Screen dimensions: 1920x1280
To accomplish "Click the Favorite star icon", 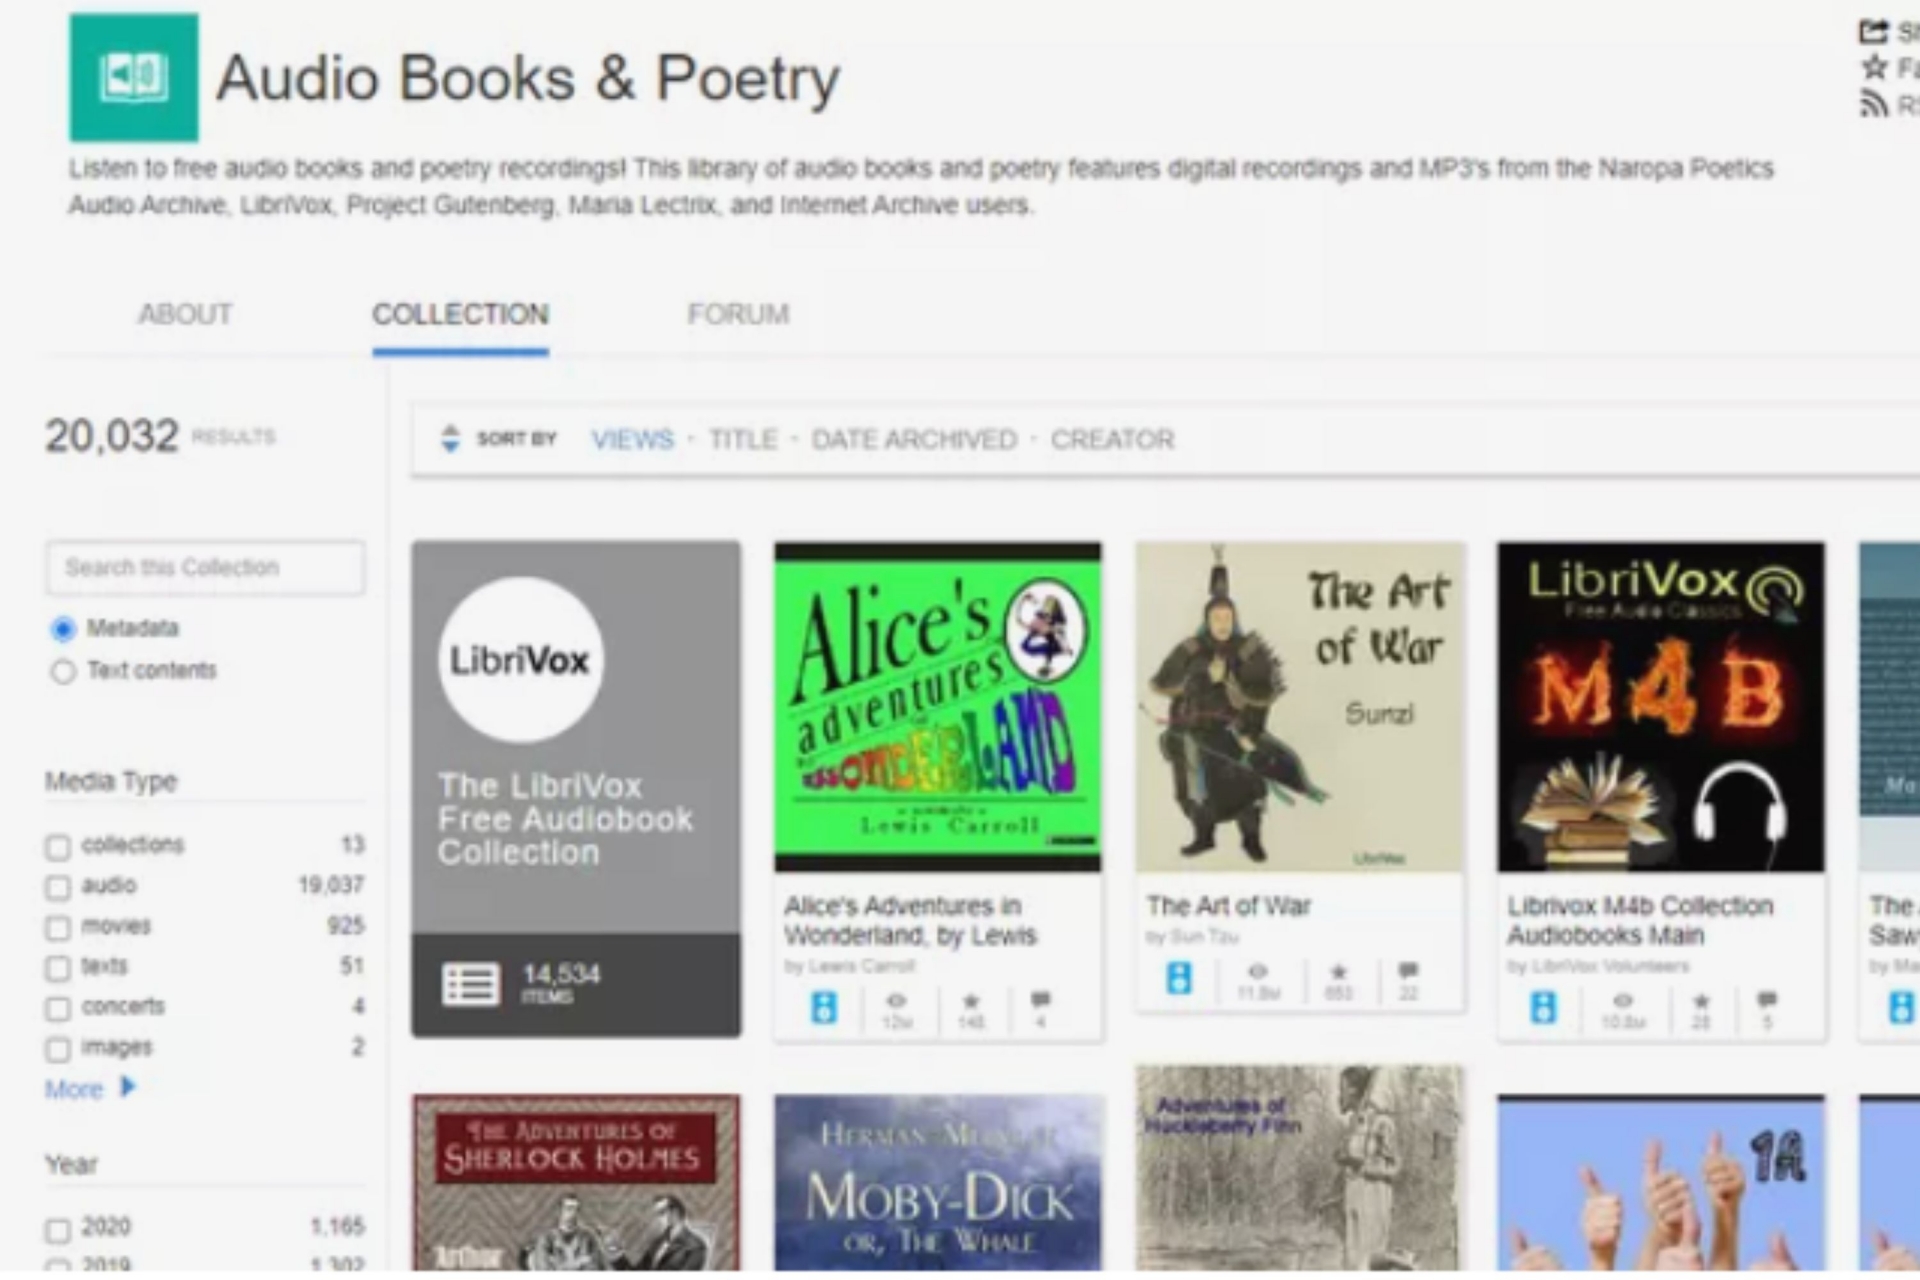I will [1873, 68].
